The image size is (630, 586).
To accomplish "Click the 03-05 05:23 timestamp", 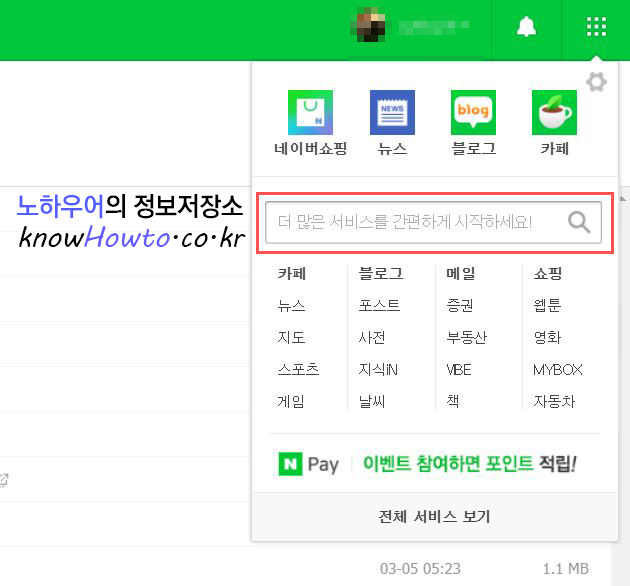I will pos(420,569).
